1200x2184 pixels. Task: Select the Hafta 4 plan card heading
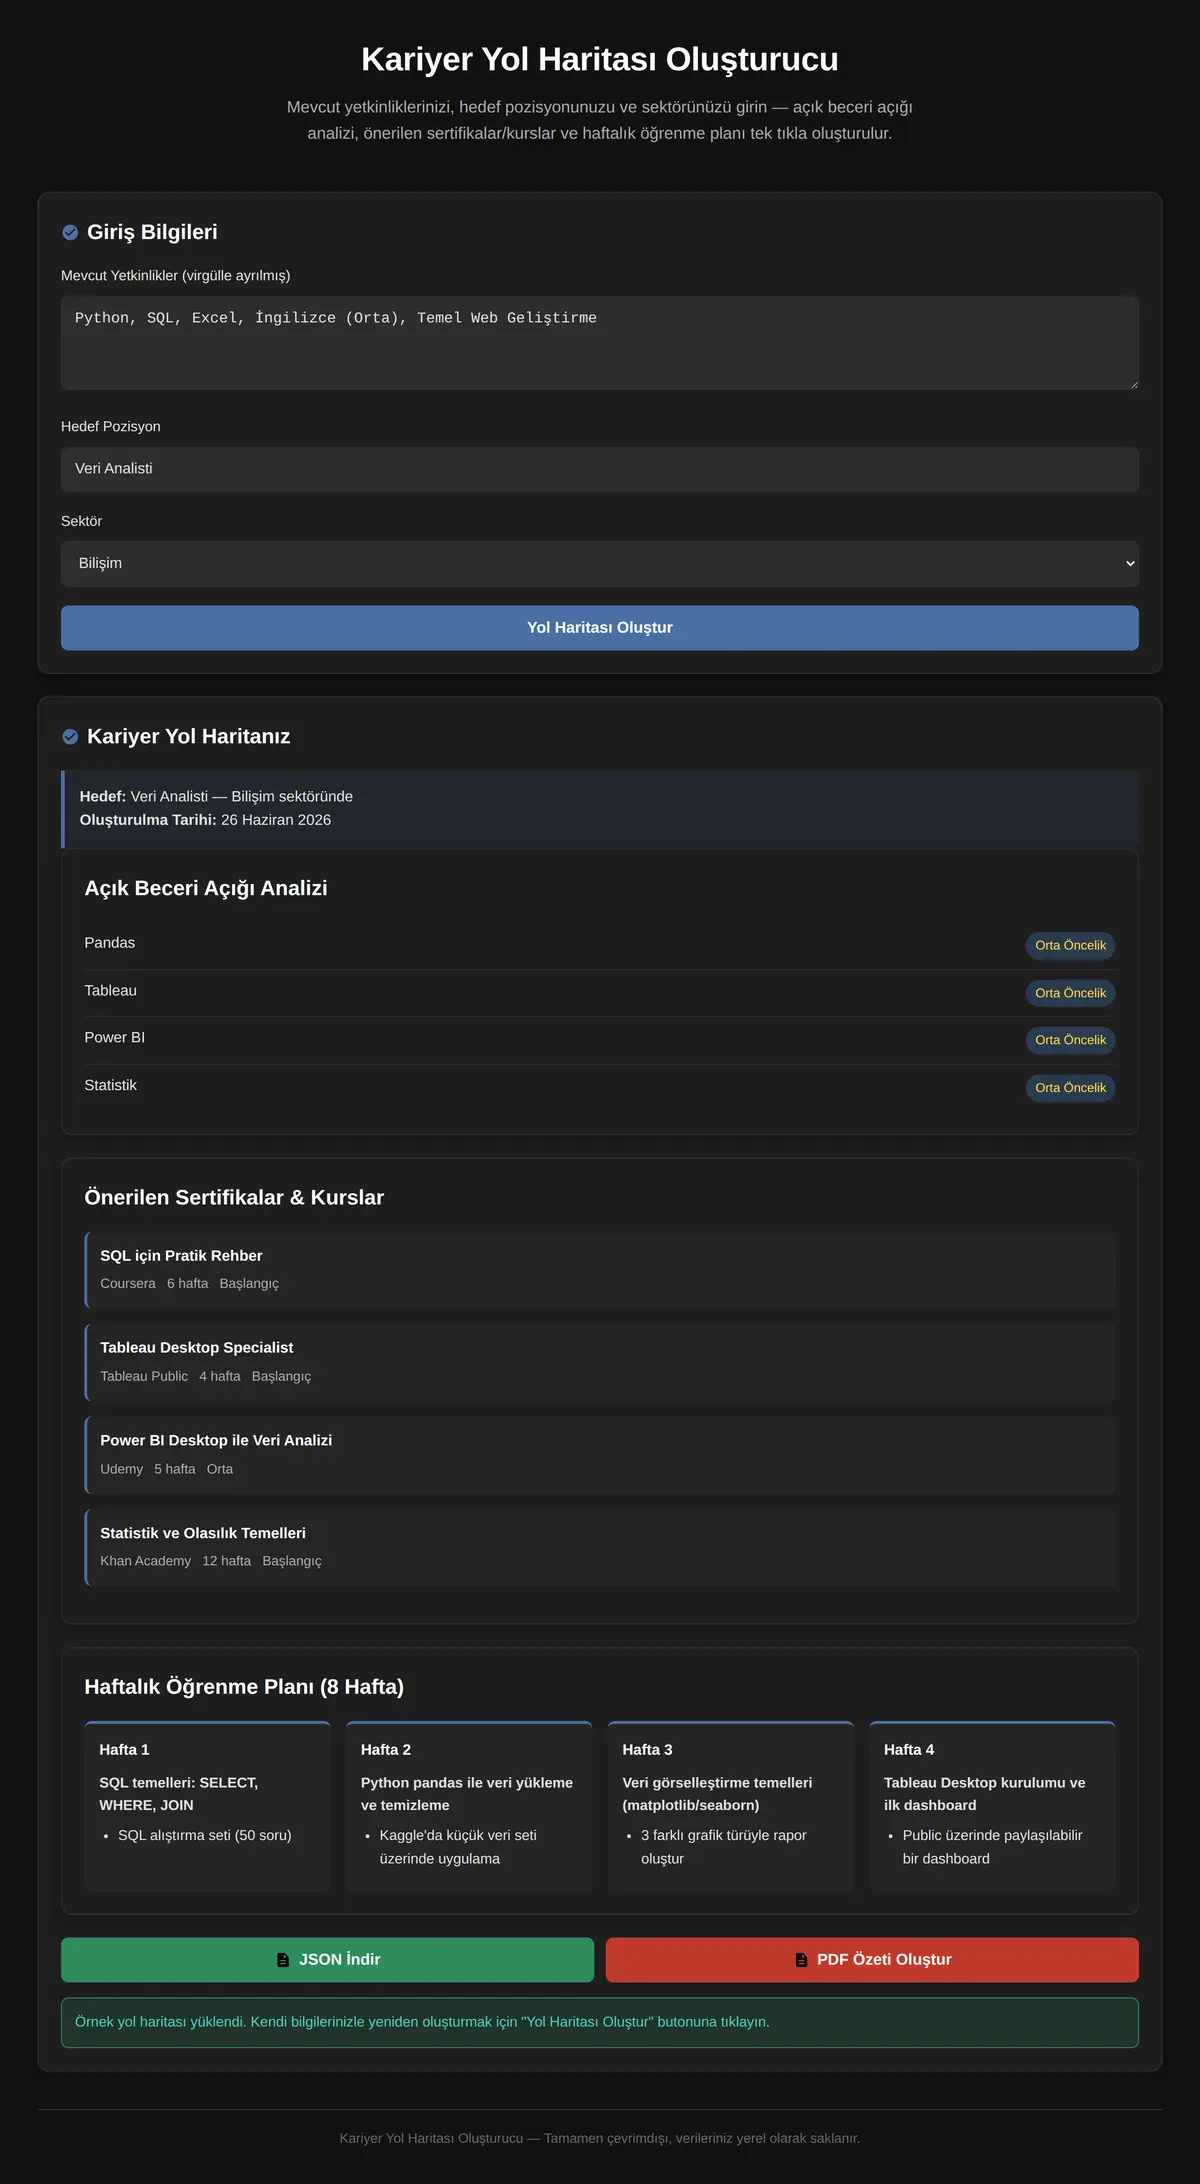coord(909,1750)
